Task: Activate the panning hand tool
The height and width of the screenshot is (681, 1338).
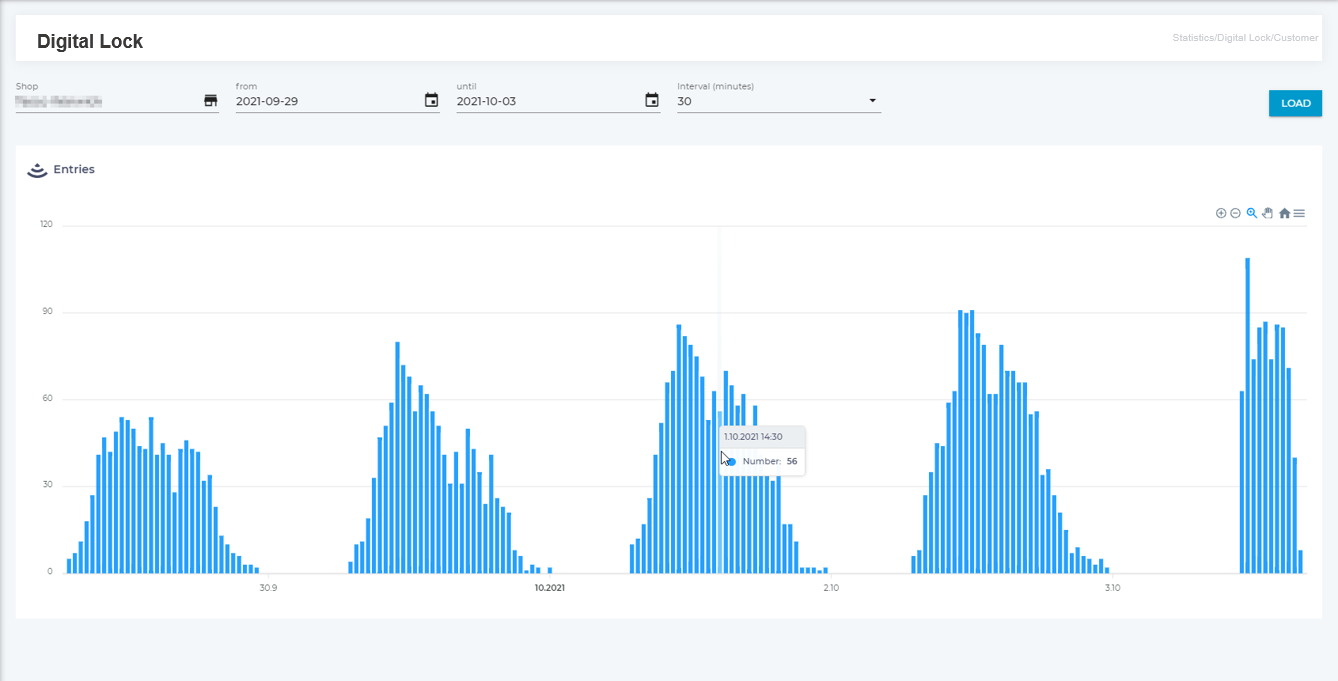Action: pos(1267,213)
